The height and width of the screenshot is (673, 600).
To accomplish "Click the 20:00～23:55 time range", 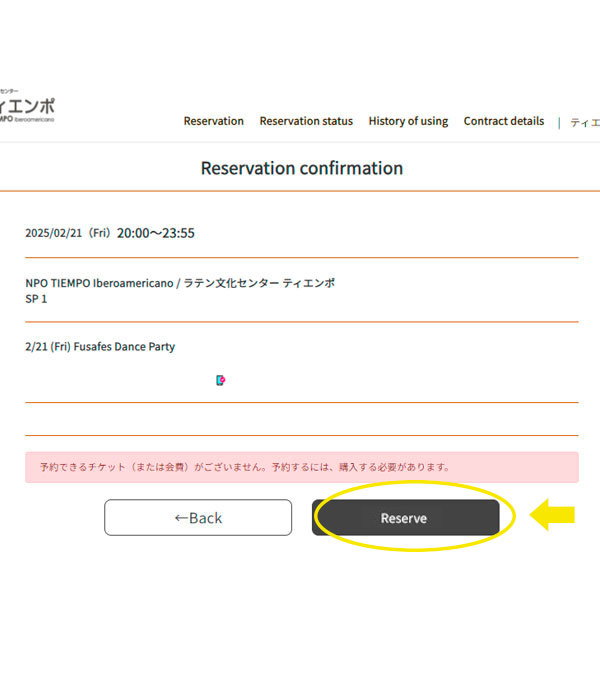I will [x=156, y=233].
